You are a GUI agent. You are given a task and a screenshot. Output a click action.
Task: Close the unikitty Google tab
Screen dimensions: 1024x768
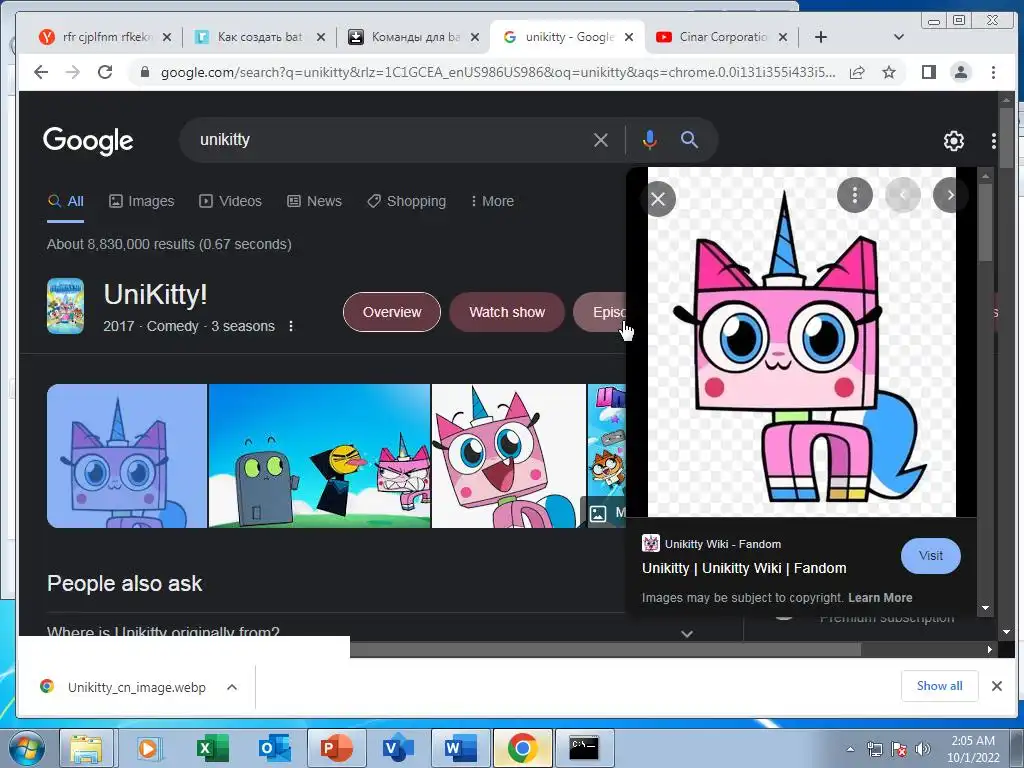[x=629, y=37]
